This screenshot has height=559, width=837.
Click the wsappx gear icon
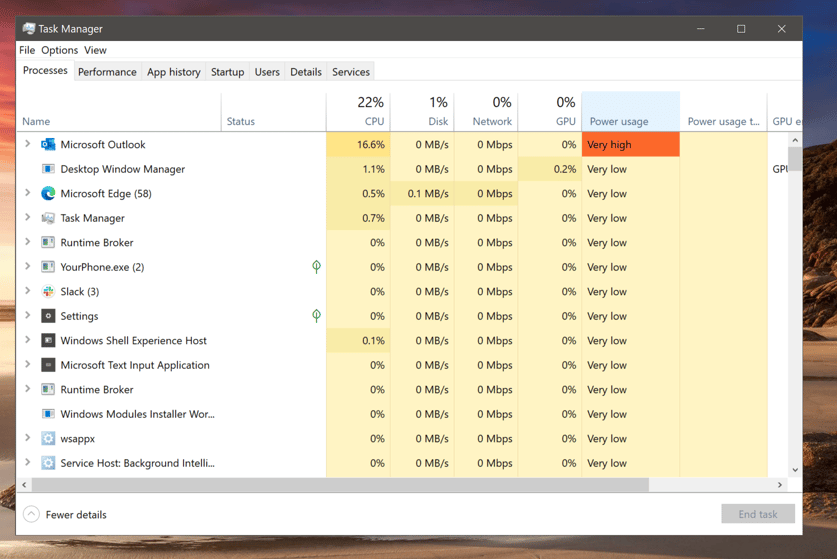[x=48, y=438]
